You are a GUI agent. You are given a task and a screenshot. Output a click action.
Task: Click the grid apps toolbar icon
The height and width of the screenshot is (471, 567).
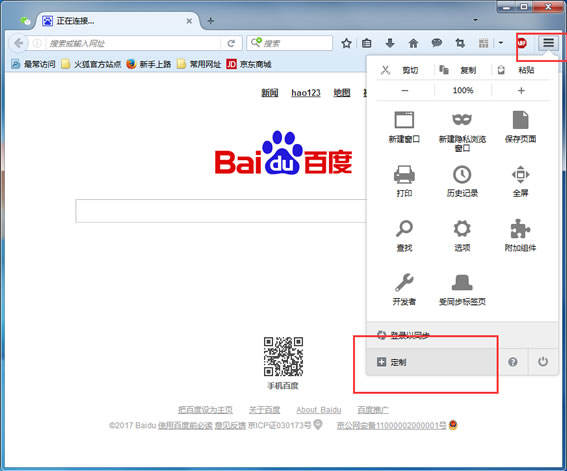[483, 43]
